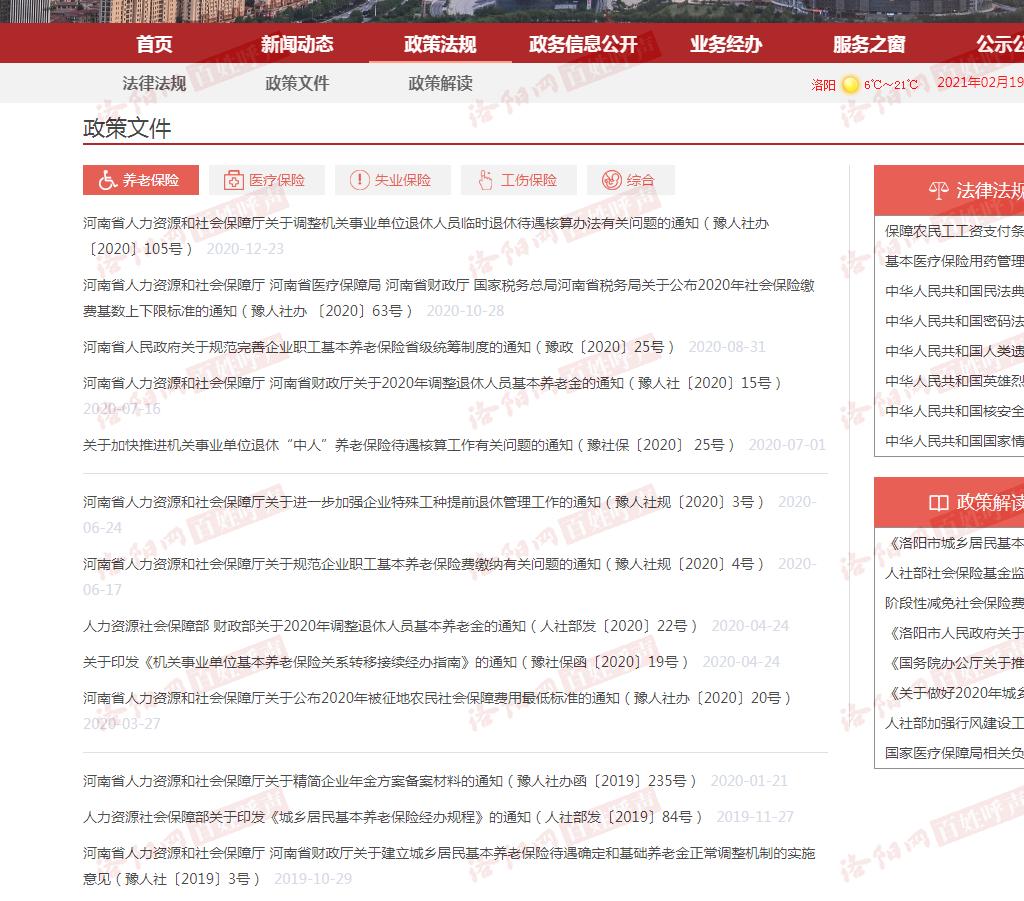Viewport: 1024px width, 901px height.
Task: Click the 洛阳 weather city label
Action: pyautogui.click(x=824, y=85)
